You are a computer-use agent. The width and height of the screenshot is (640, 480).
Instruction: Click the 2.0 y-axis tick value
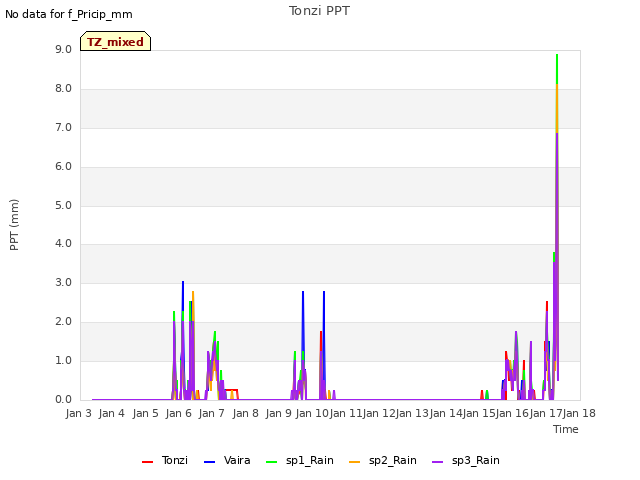coord(63,322)
